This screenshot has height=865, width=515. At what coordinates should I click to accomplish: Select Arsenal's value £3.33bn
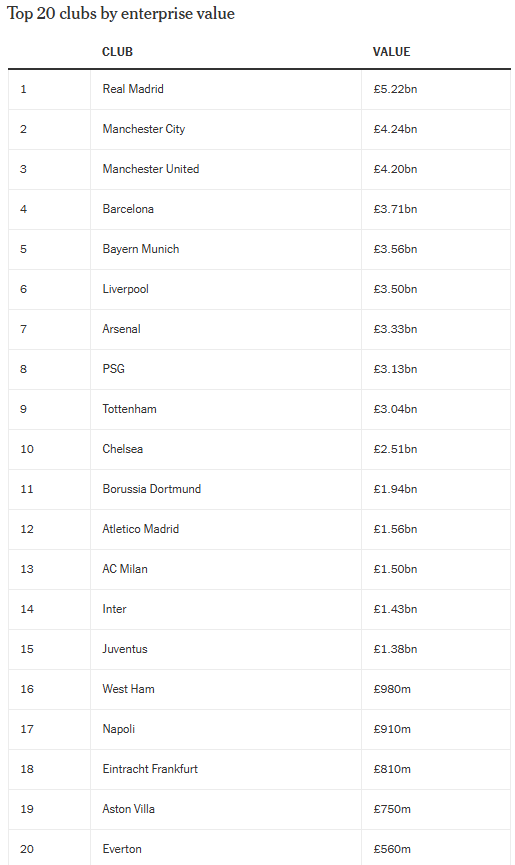click(395, 329)
